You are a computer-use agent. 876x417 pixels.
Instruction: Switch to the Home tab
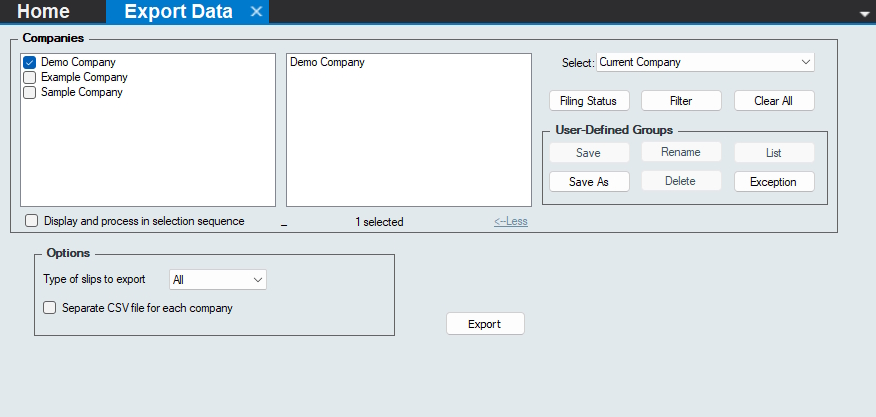44,12
